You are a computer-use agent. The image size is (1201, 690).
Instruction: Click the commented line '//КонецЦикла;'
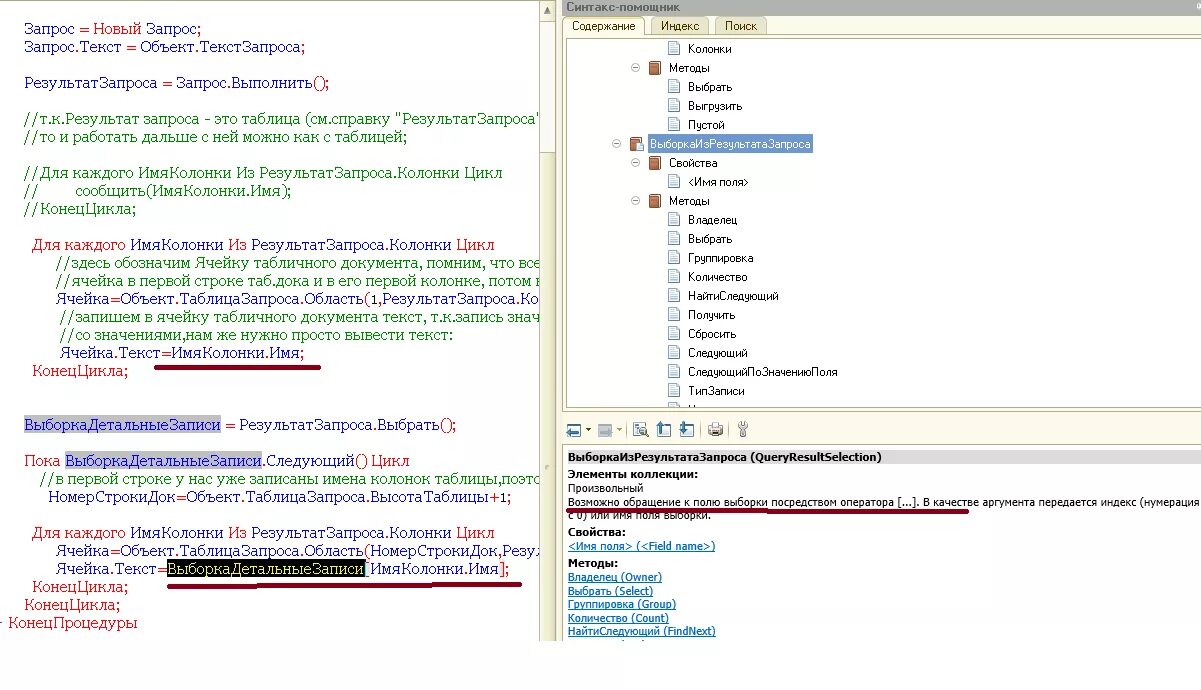(x=80, y=209)
